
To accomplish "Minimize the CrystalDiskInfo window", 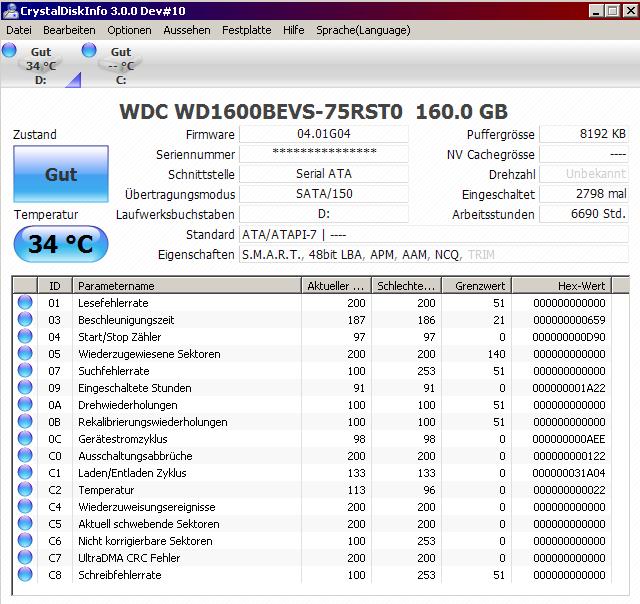I will (x=596, y=11).
